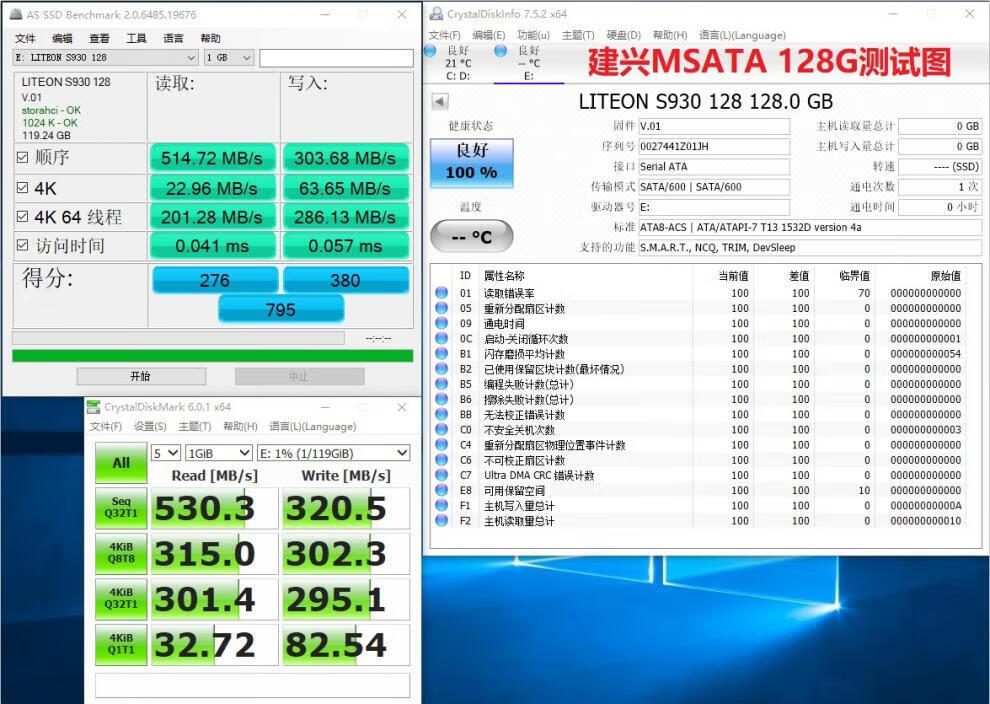990x704 pixels.
Task: Select the C: D: disk status orb
Action: 431,51
